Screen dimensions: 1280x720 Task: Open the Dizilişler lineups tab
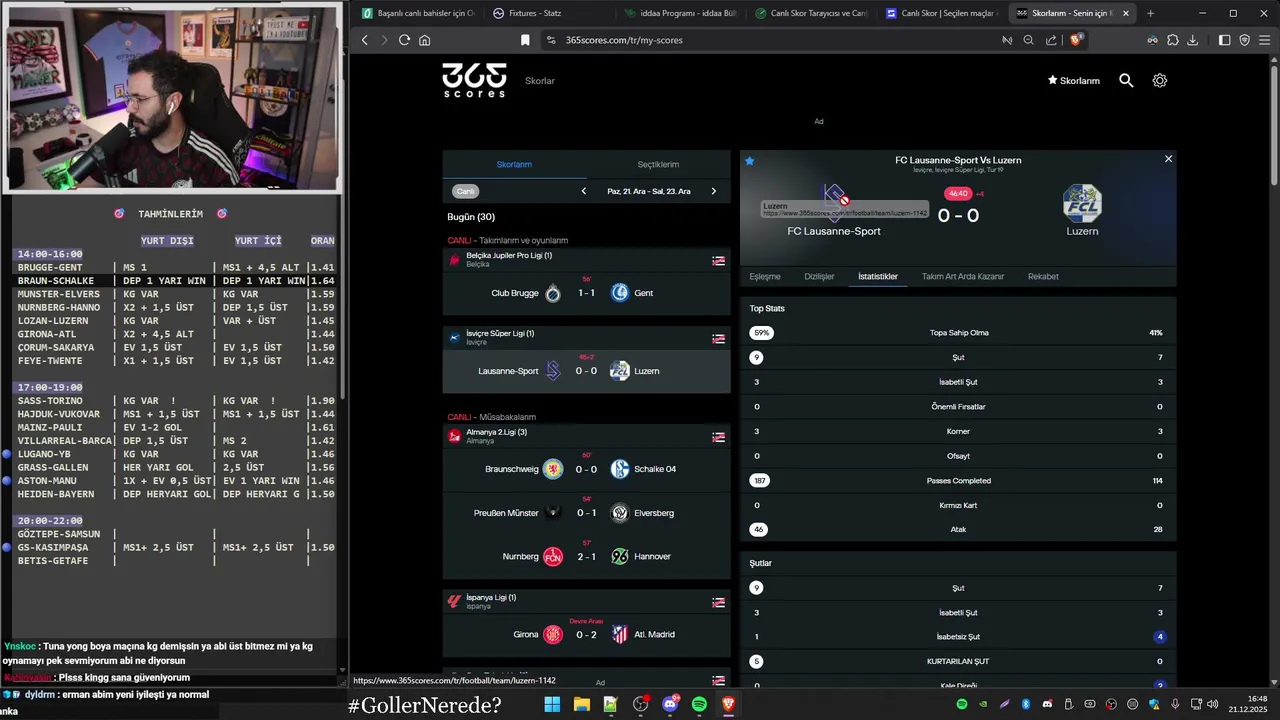click(x=819, y=276)
